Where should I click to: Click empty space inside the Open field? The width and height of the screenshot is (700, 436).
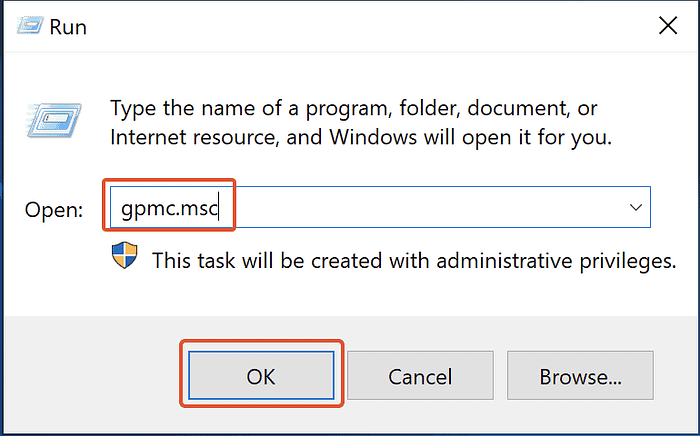click(x=430, y=208)
